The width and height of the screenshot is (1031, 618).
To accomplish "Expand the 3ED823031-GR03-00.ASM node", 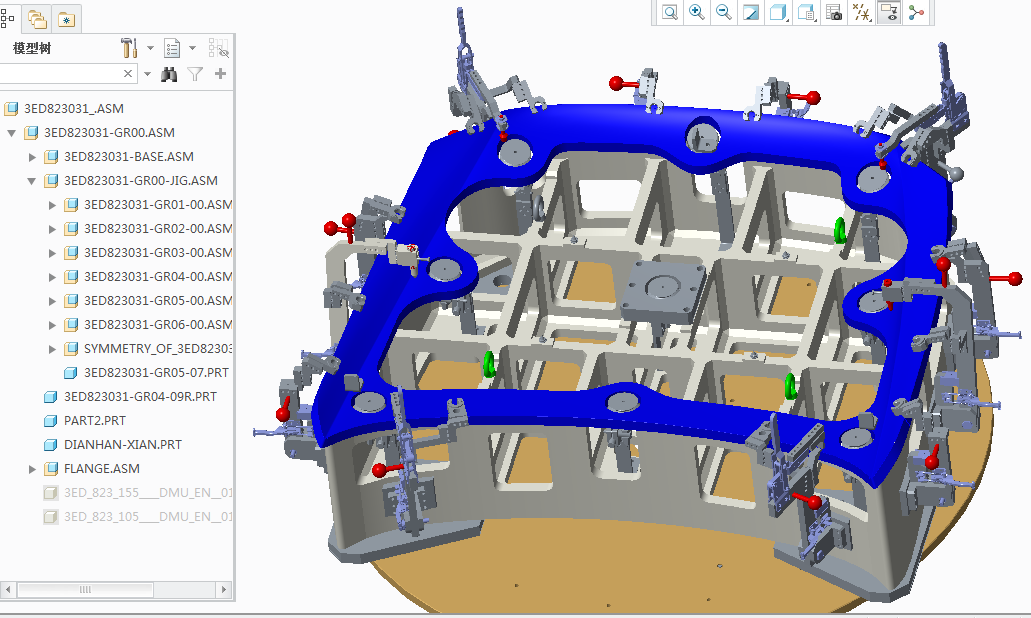I will click(x=52, y=253).
